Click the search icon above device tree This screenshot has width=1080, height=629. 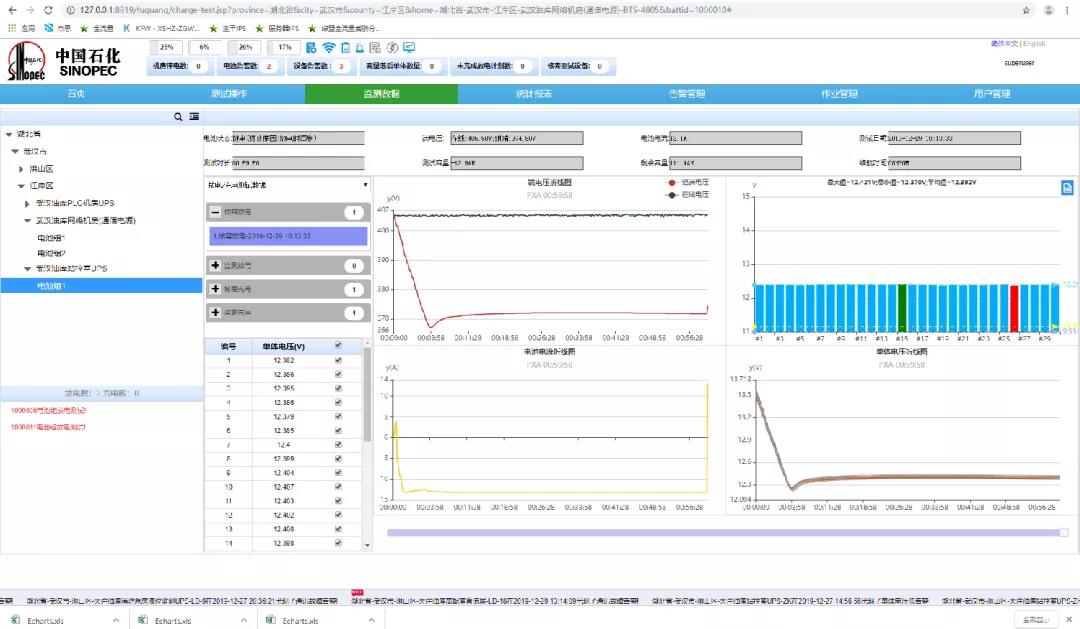(x=178, y=117)
